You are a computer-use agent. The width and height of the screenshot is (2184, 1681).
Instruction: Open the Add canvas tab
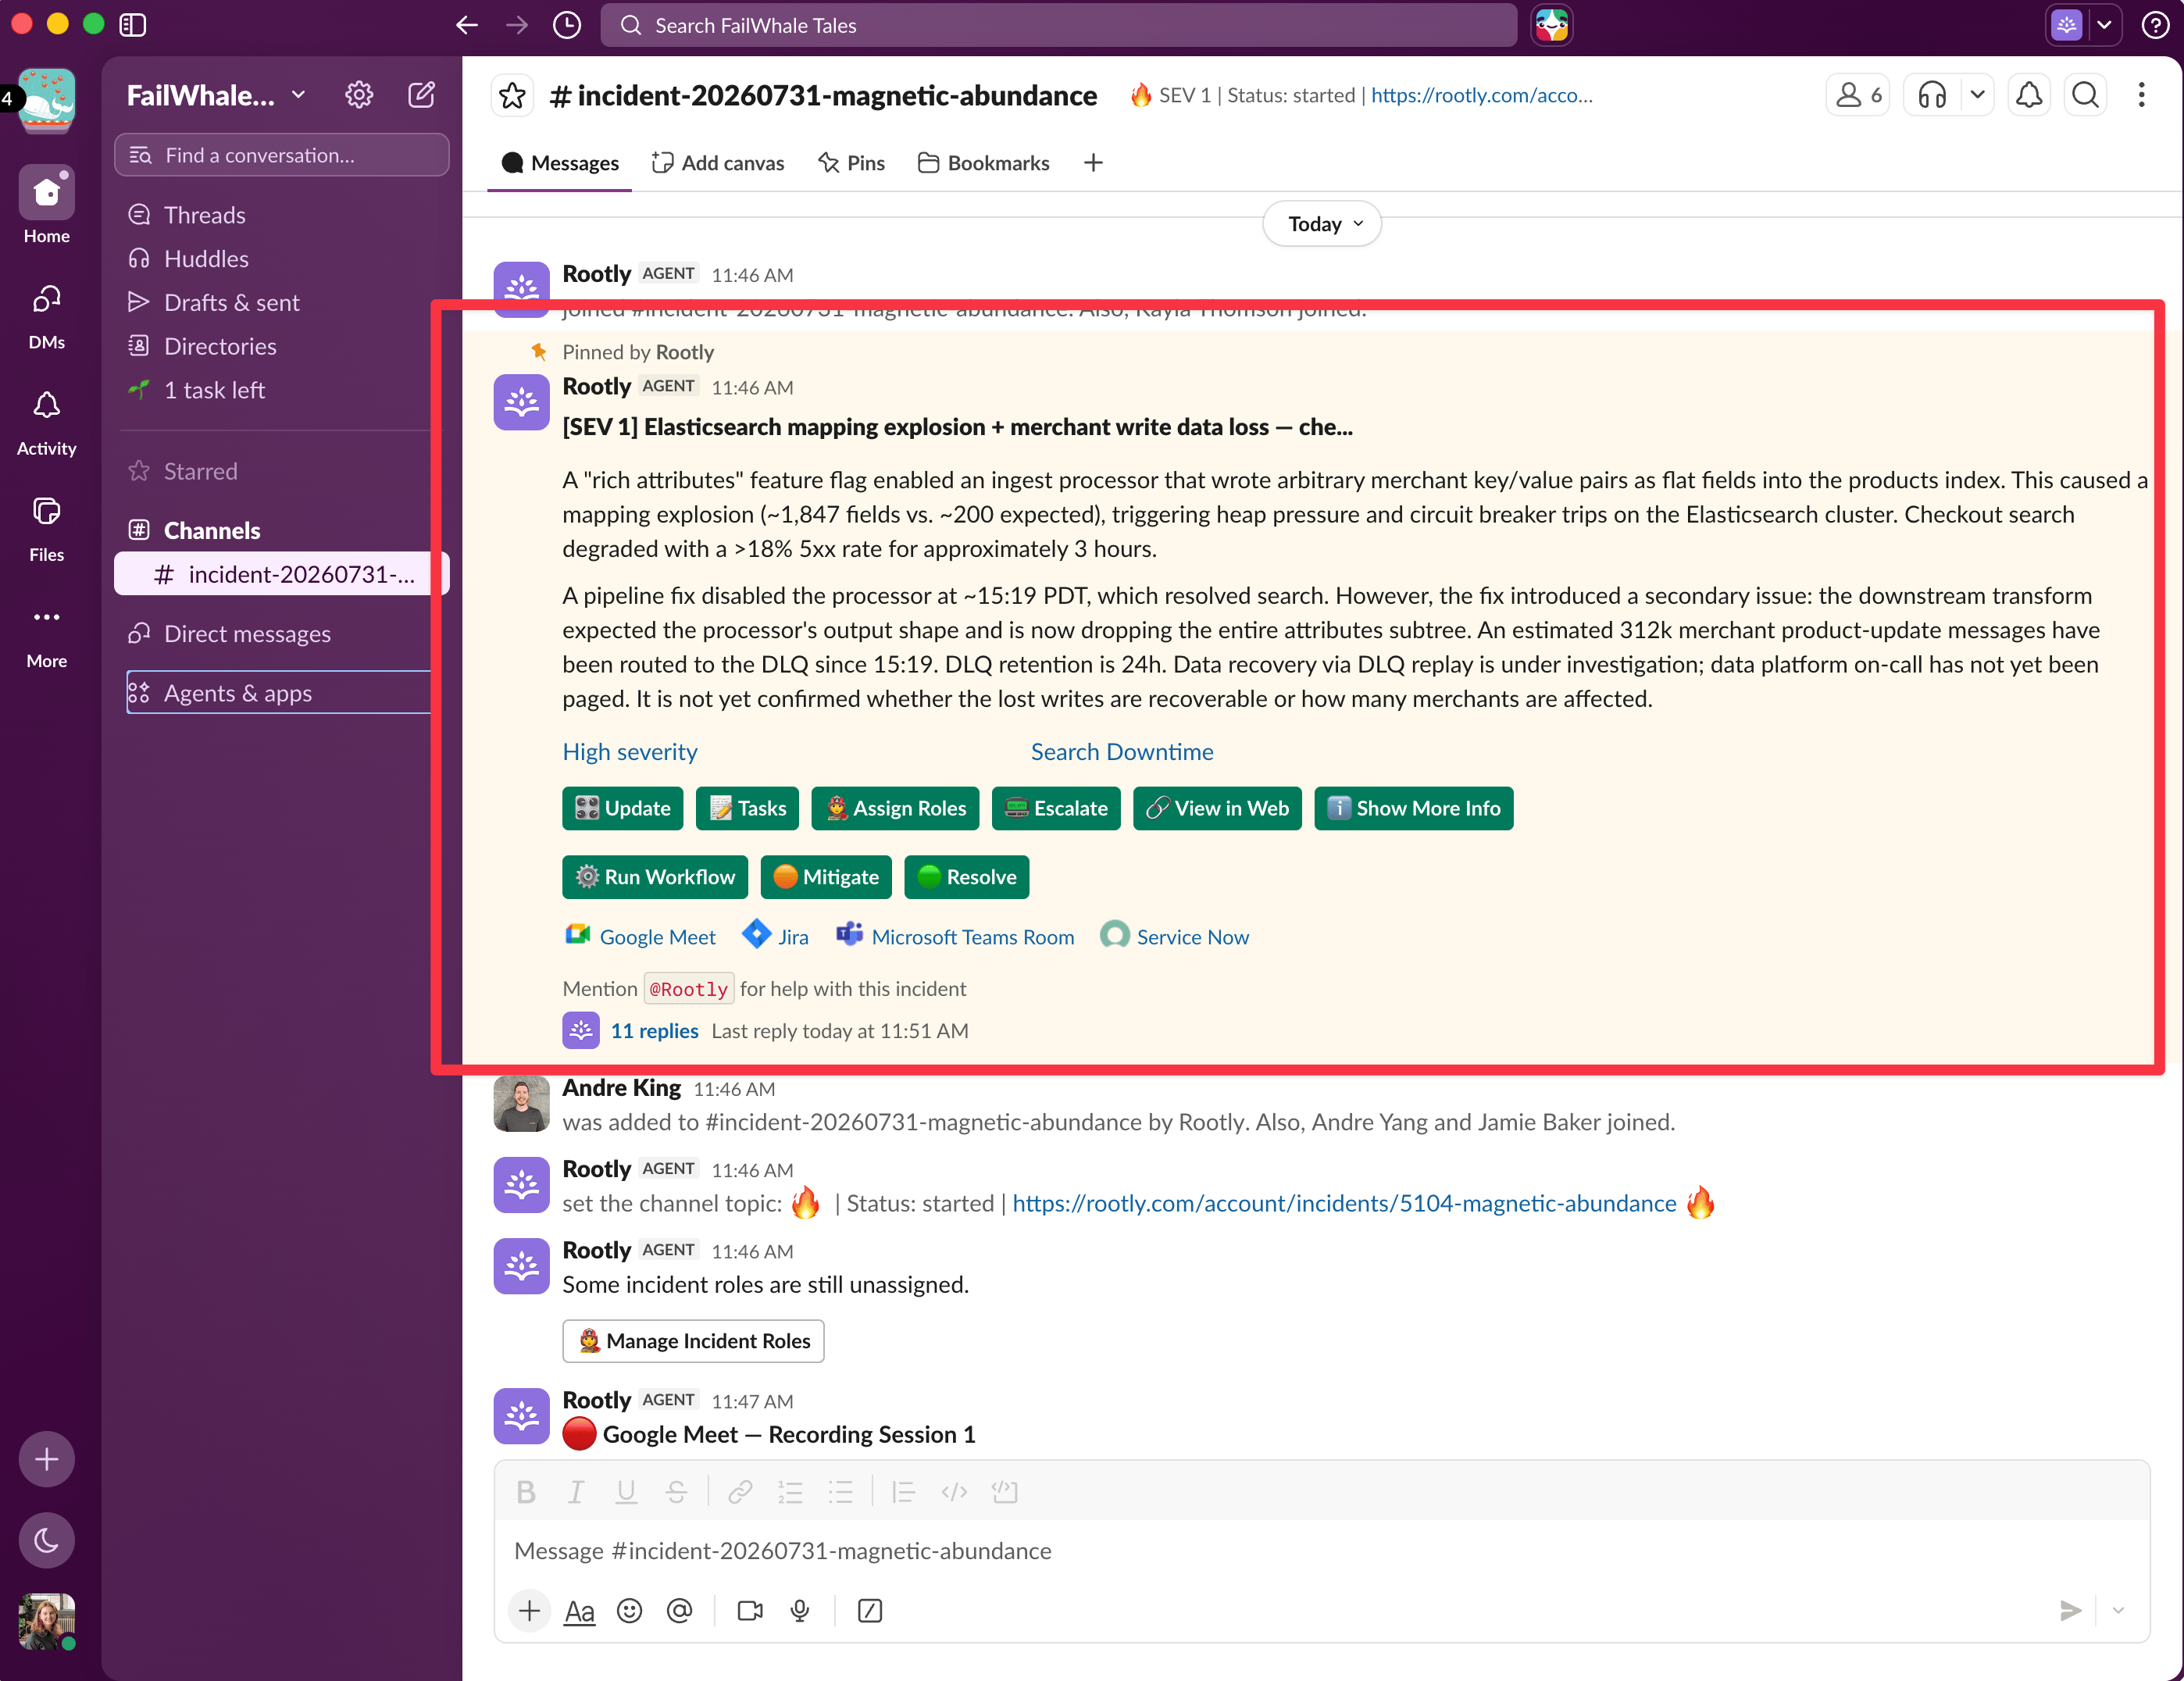[718, 163]
